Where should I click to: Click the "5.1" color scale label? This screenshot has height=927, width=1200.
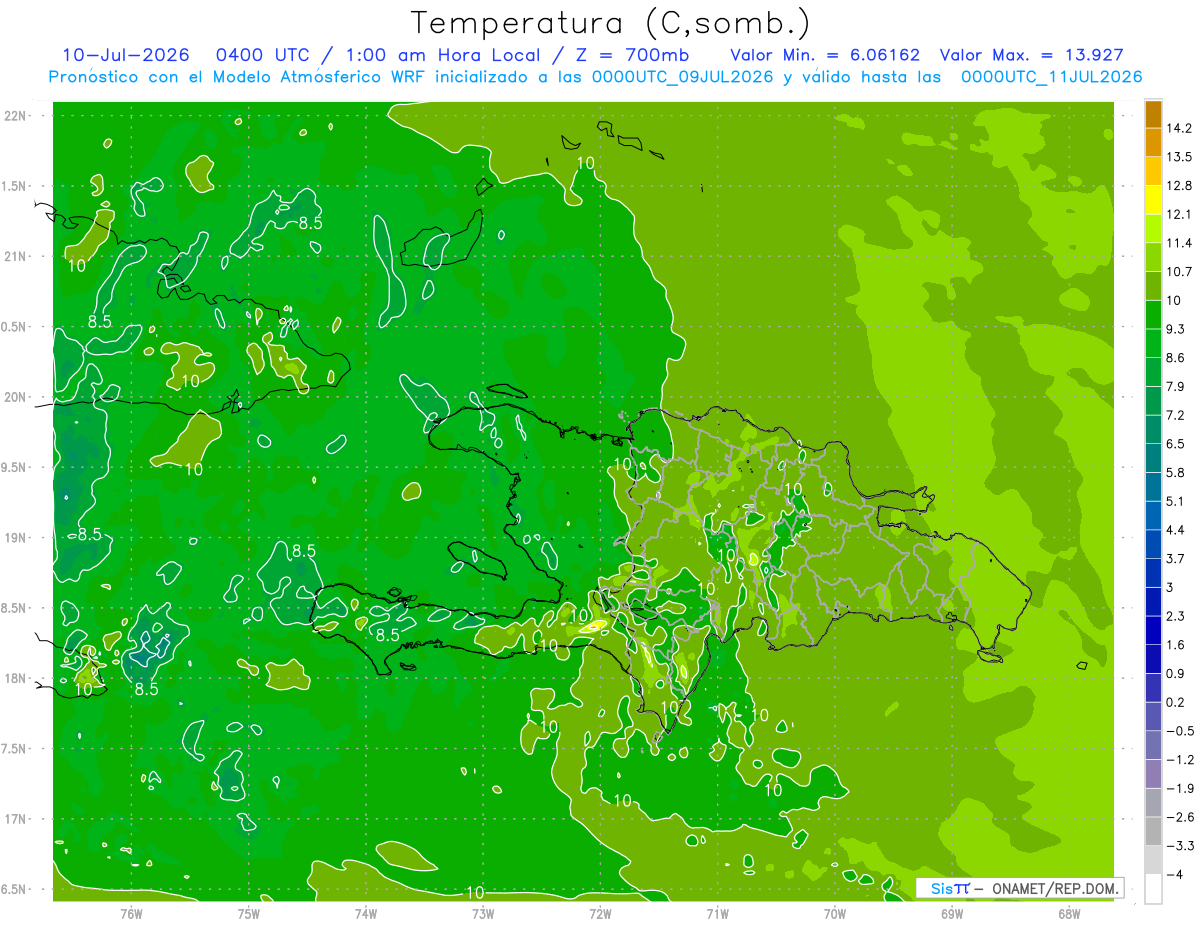click(x=1175, y=501)
